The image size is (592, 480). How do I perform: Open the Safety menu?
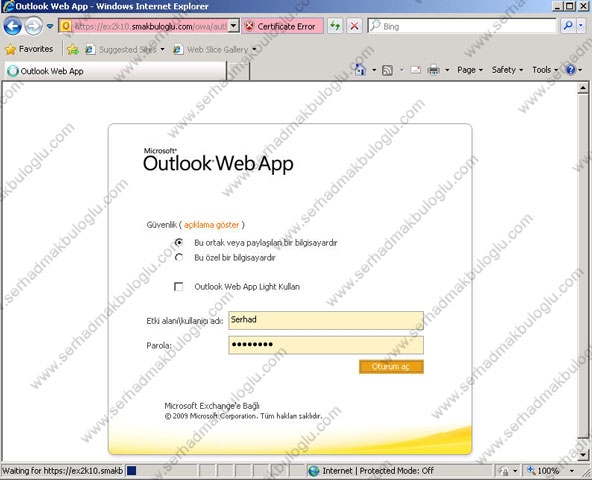(x=507, y=70)
